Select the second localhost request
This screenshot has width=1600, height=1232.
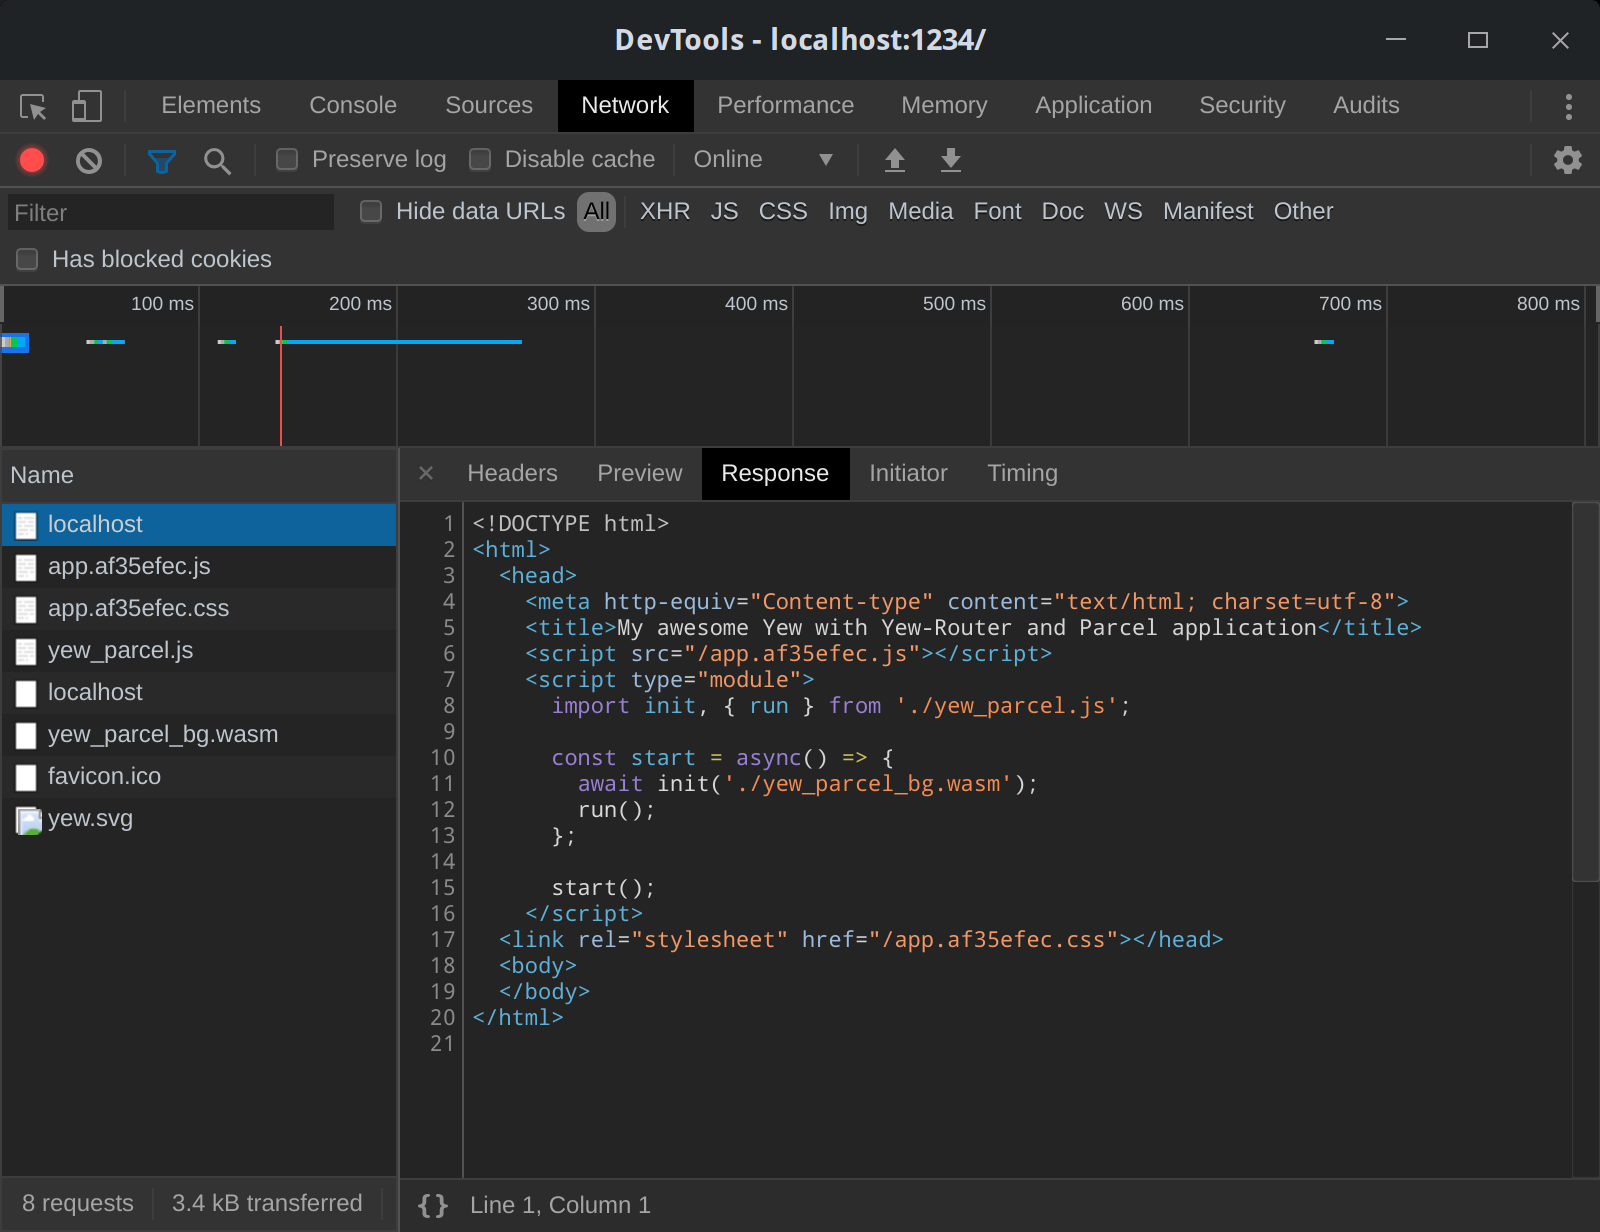click(x=199, y=692)
